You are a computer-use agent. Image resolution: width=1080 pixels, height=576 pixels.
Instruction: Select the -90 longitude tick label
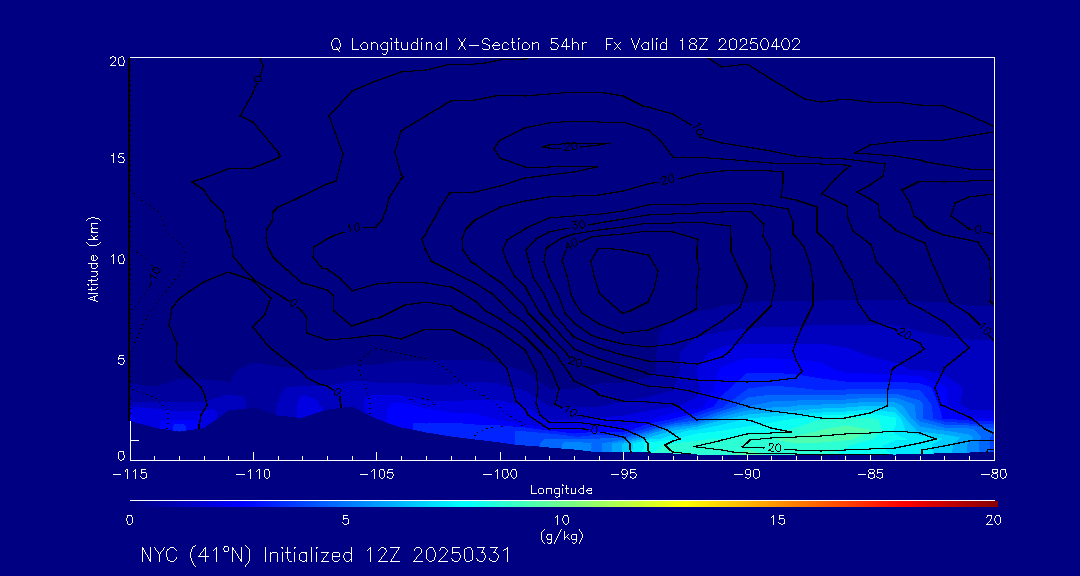(747, 475)
